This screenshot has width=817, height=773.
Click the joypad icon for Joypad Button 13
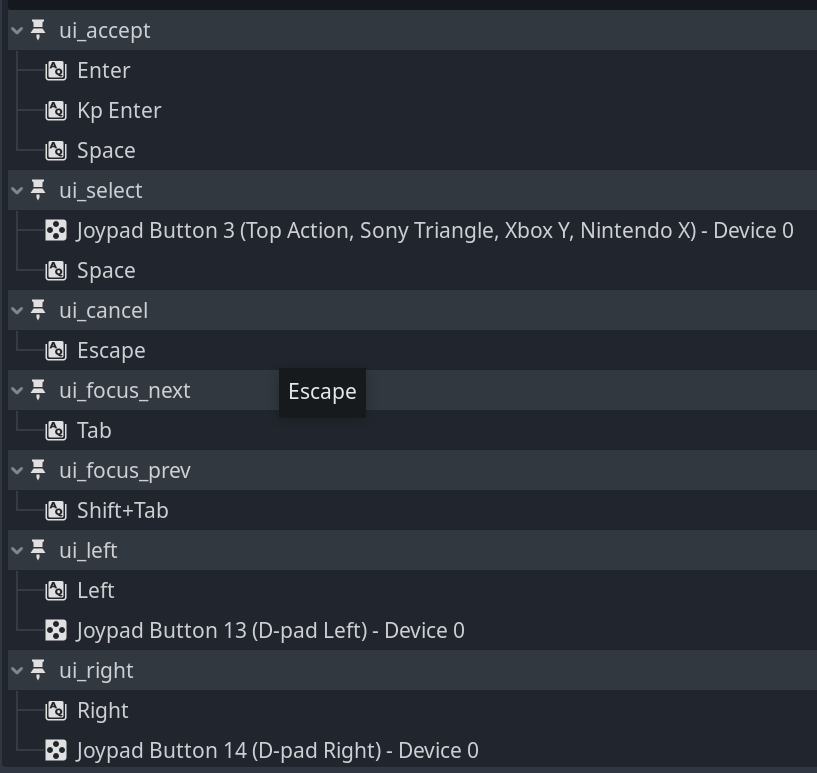[x=57, y=630]
